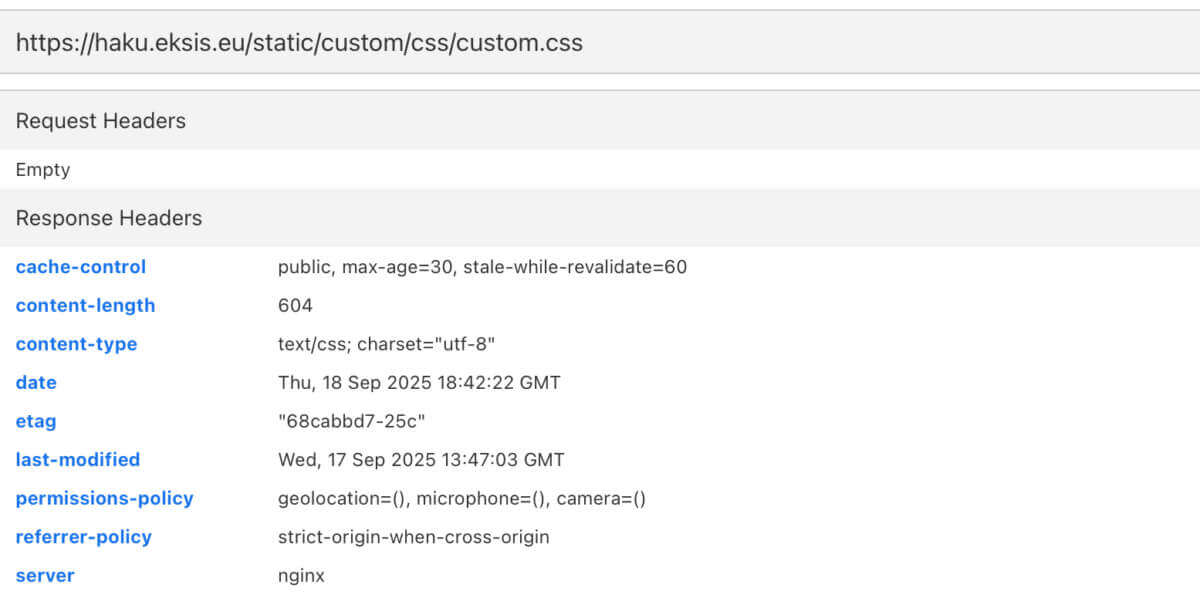Select the cache-control value text
1200x598 pixels.
pos(483,267)
